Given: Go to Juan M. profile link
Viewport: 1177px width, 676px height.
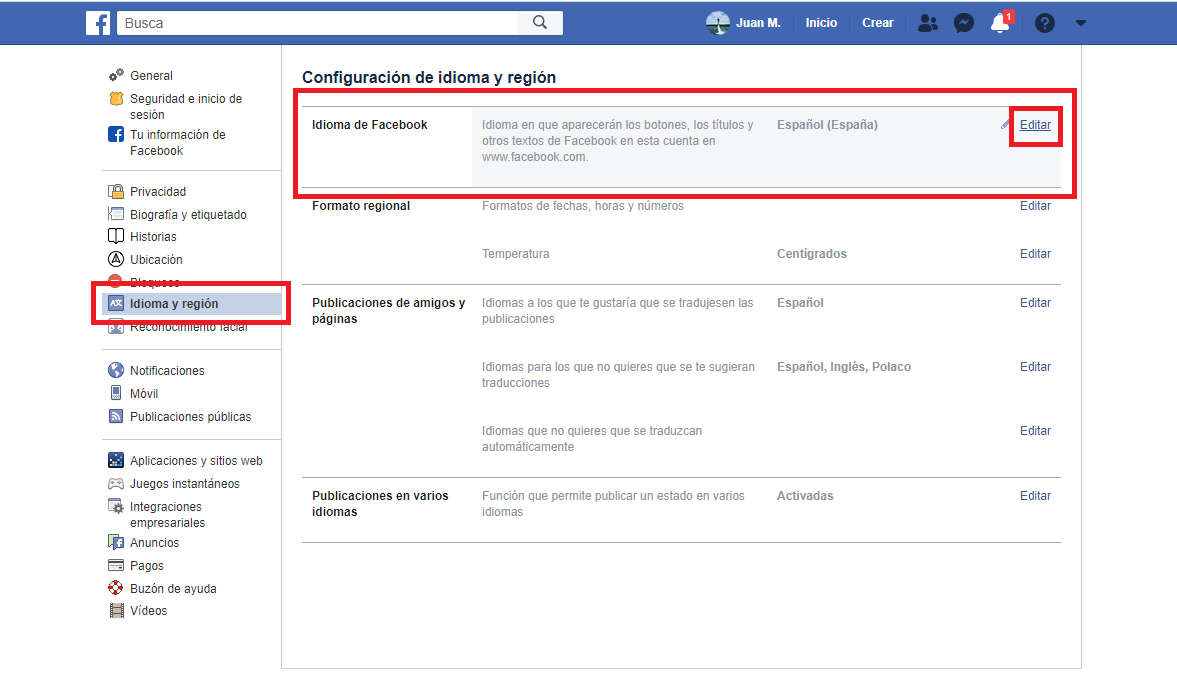Looking at the screenshot, I should click(758, 23).
